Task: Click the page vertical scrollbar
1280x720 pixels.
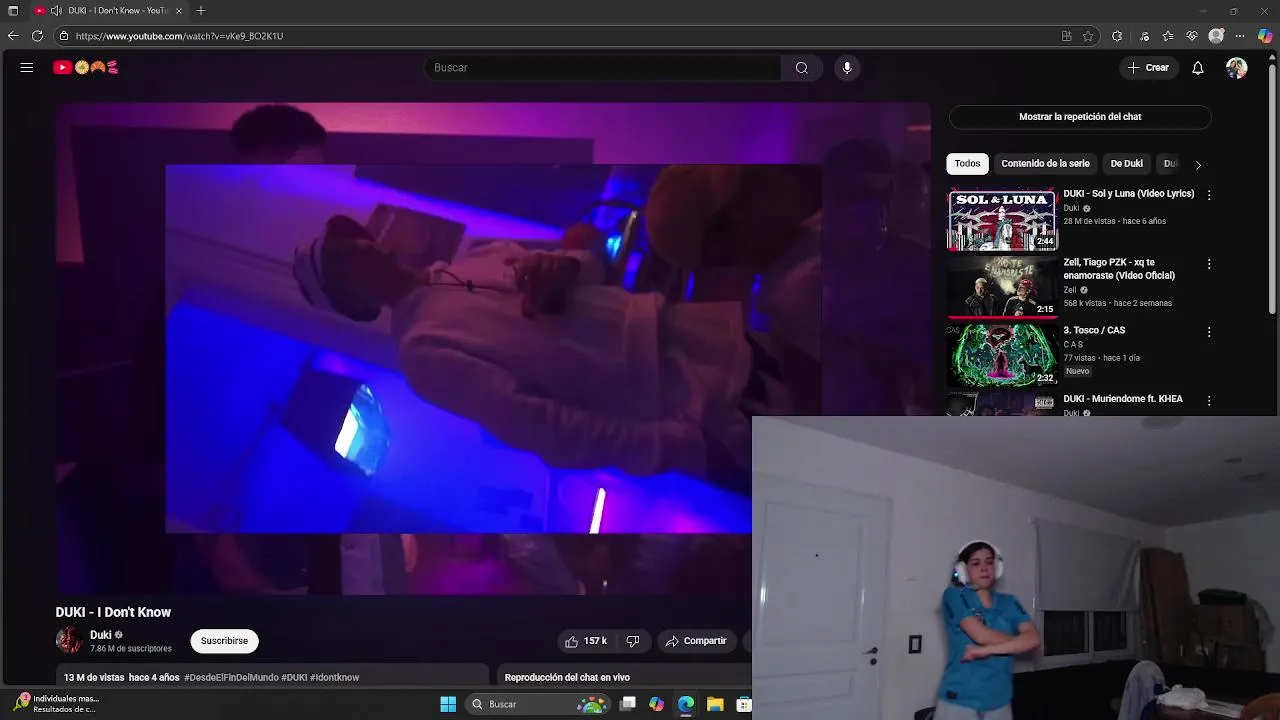Action: tap(1274, 190)
